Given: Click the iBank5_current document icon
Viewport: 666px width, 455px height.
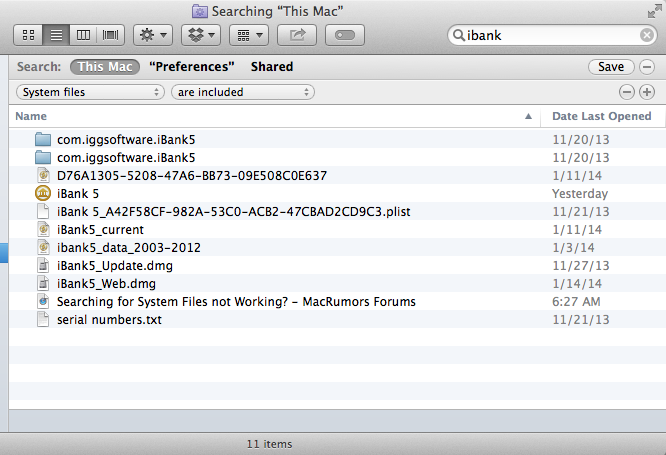Looking at the screenshot, I should click(x=43, y=229).
